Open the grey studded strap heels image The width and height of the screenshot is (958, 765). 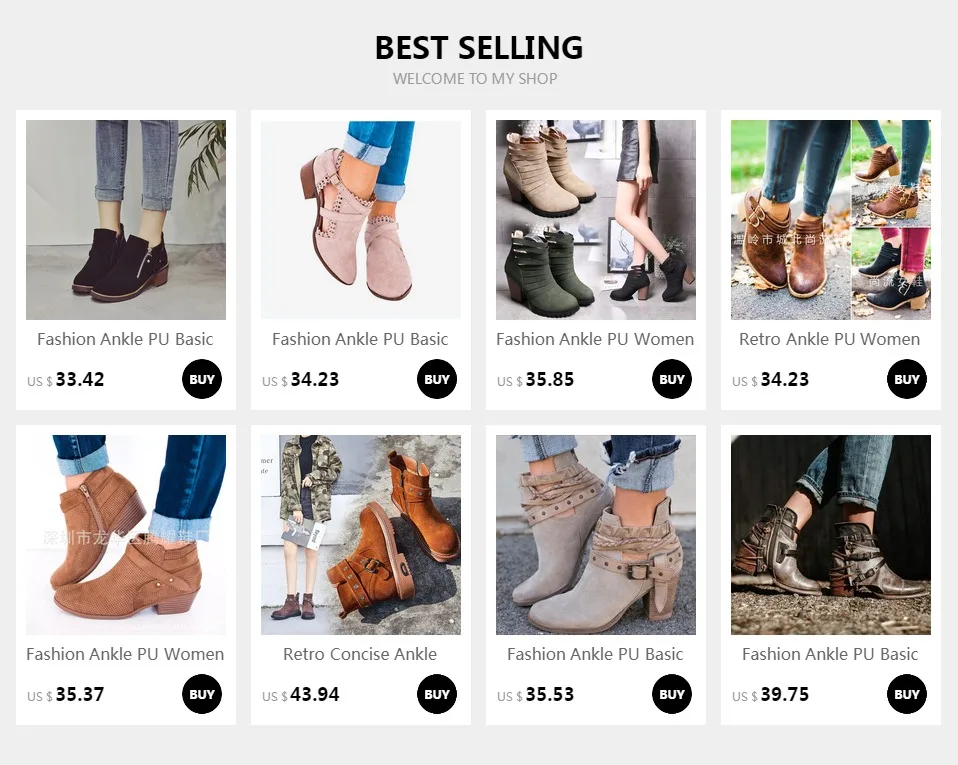tap(596, 535)
